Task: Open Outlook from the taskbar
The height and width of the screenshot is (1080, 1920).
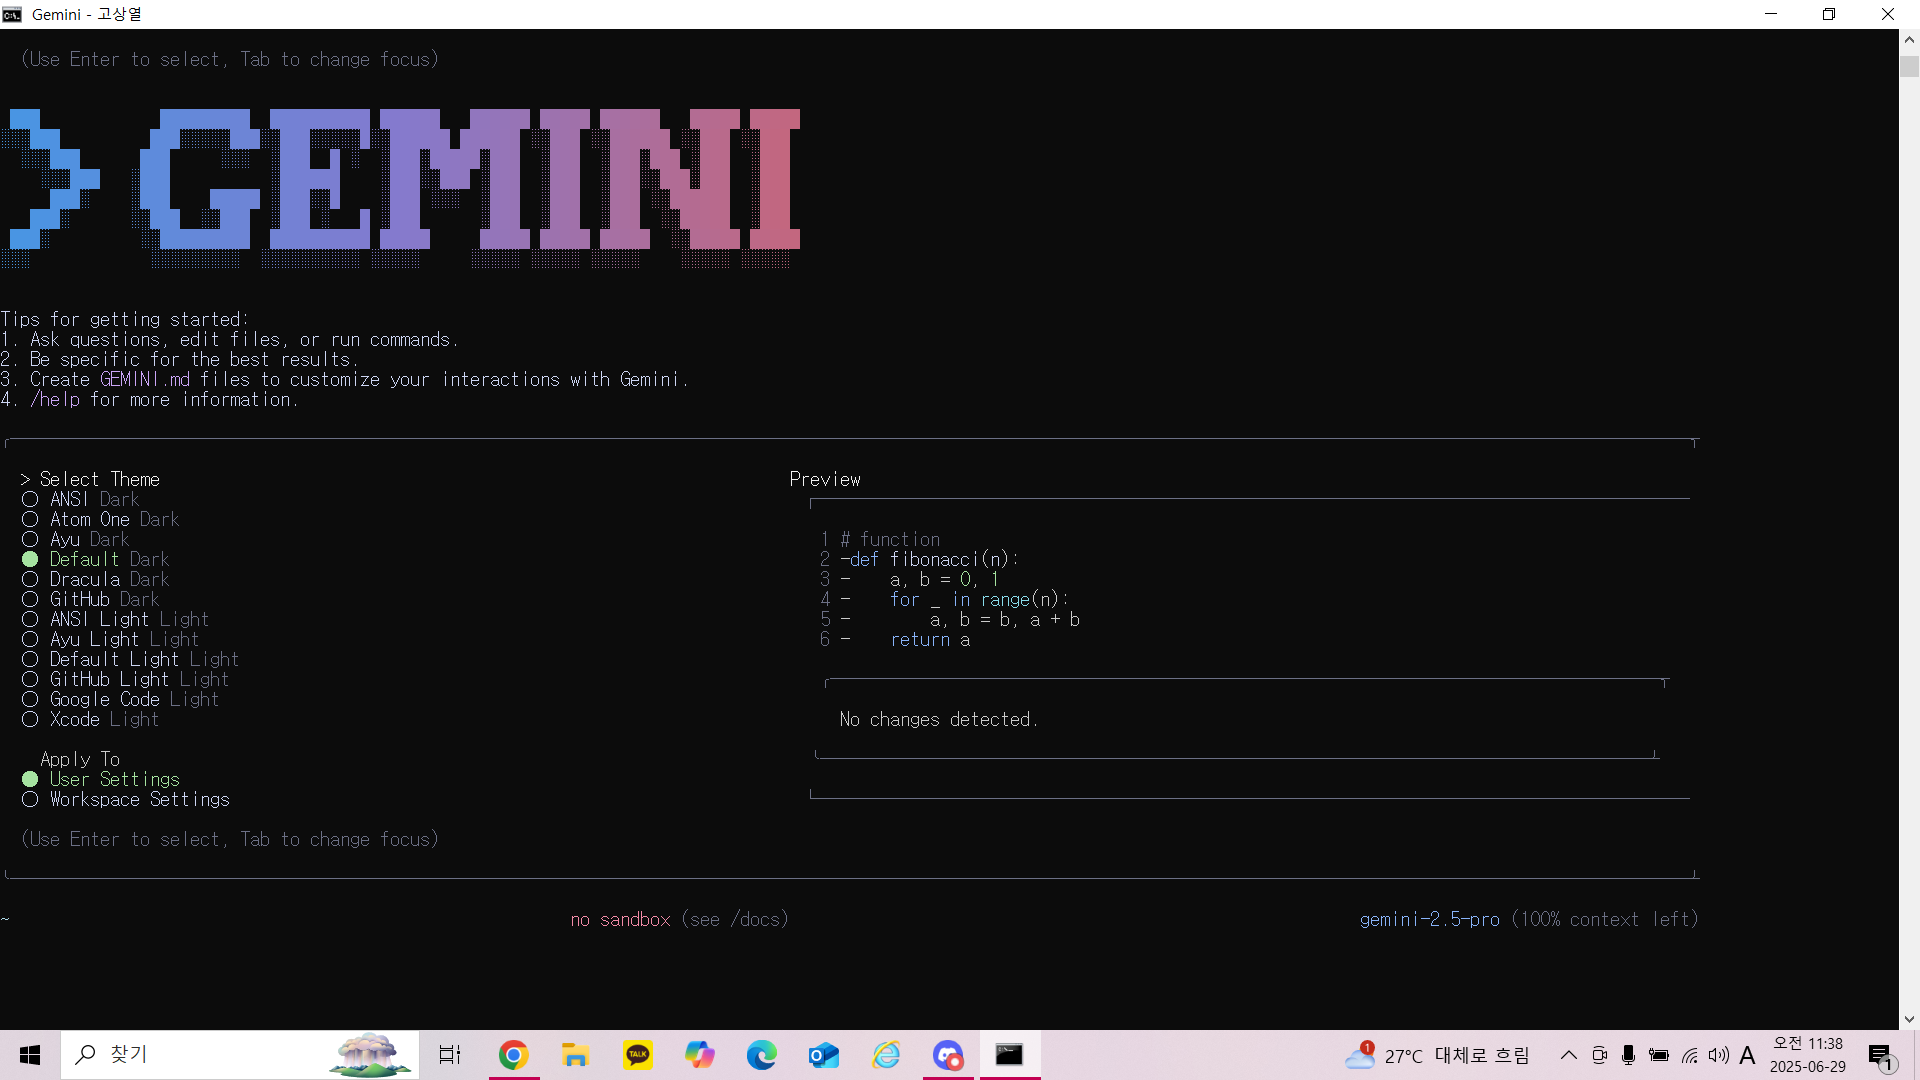Action: coord(824,1055)
